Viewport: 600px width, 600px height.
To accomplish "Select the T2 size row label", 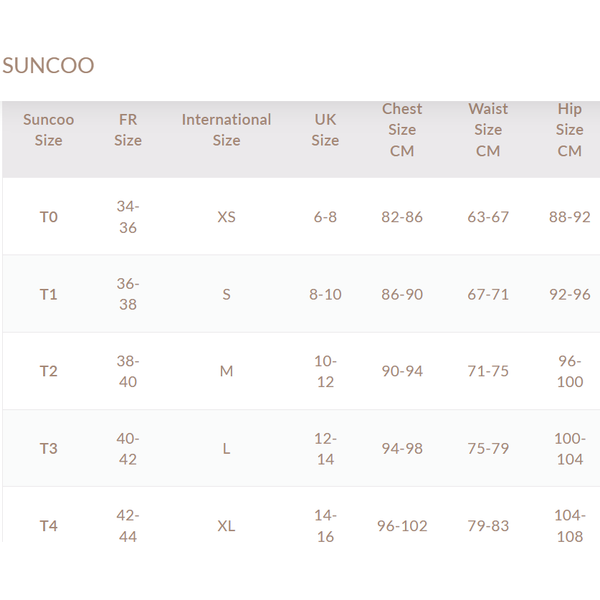I will click(x=49, y=371).
